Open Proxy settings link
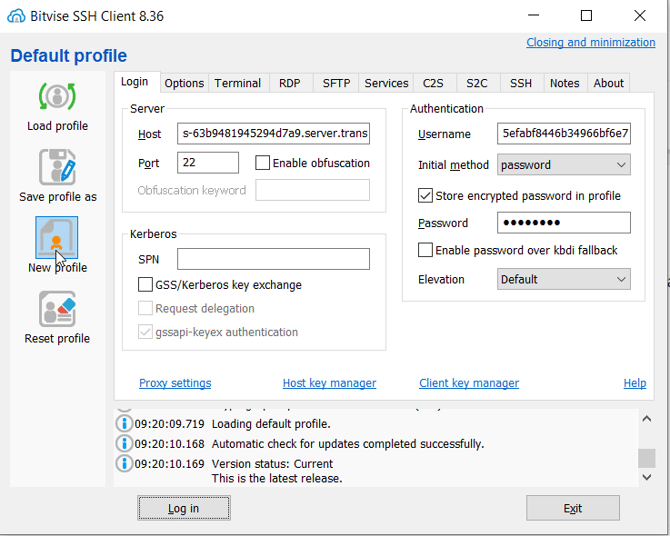The image size is (670, 536). [x=175, y=383]
